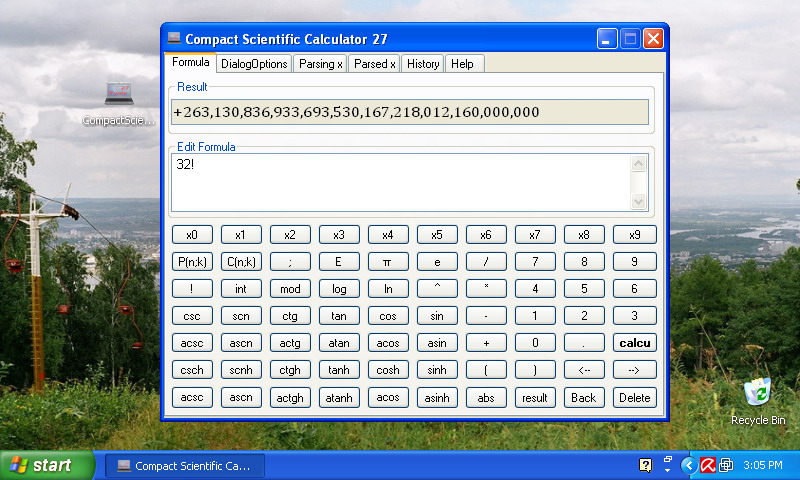Image resolution: width=800 pixels, height=480 pixels.
Task: Insert the sin function
Action: click(x=437, y=316)
